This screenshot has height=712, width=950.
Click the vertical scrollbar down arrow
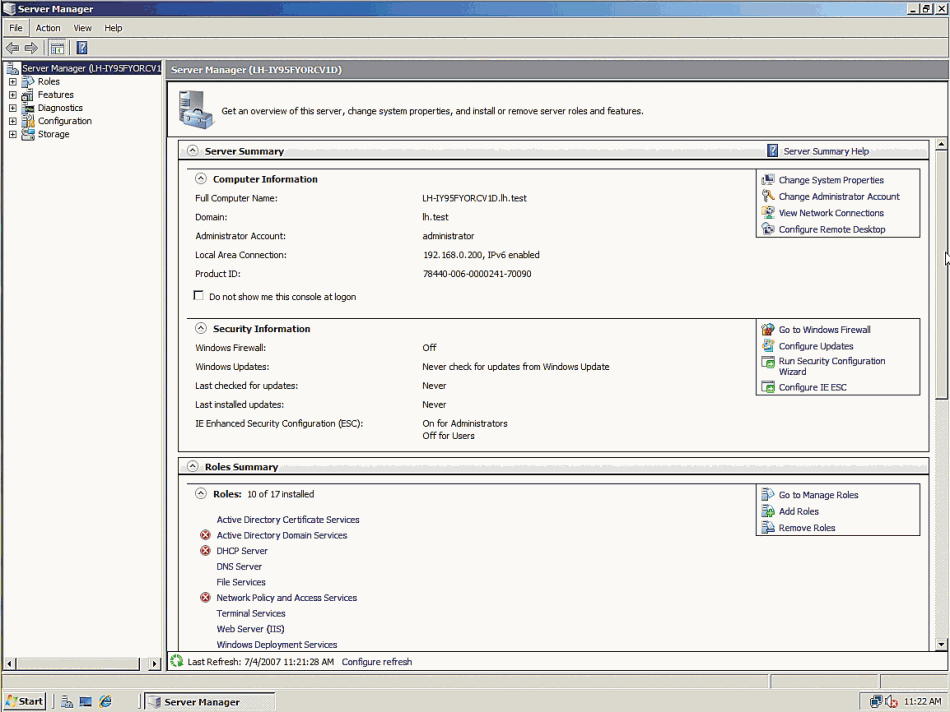941,645
